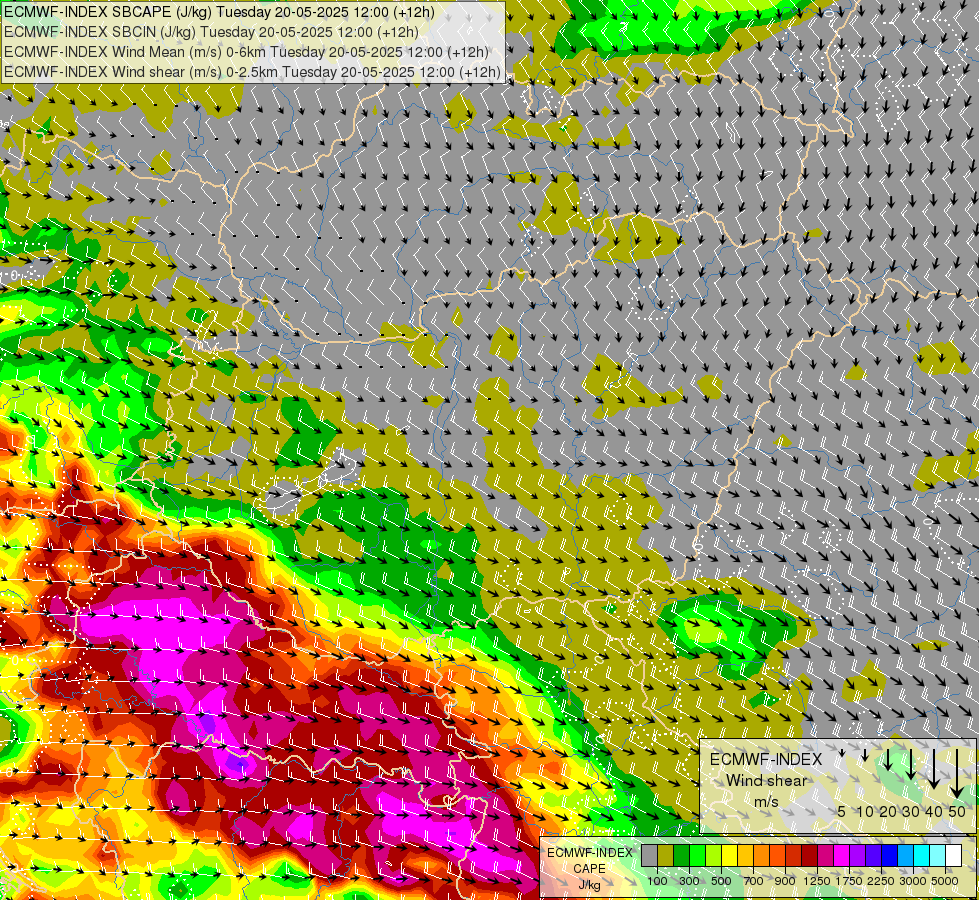The height and width of the screenshot is (900, 979).
Task: Select the orange CAPE swatch right of 700
Action: 761,856
